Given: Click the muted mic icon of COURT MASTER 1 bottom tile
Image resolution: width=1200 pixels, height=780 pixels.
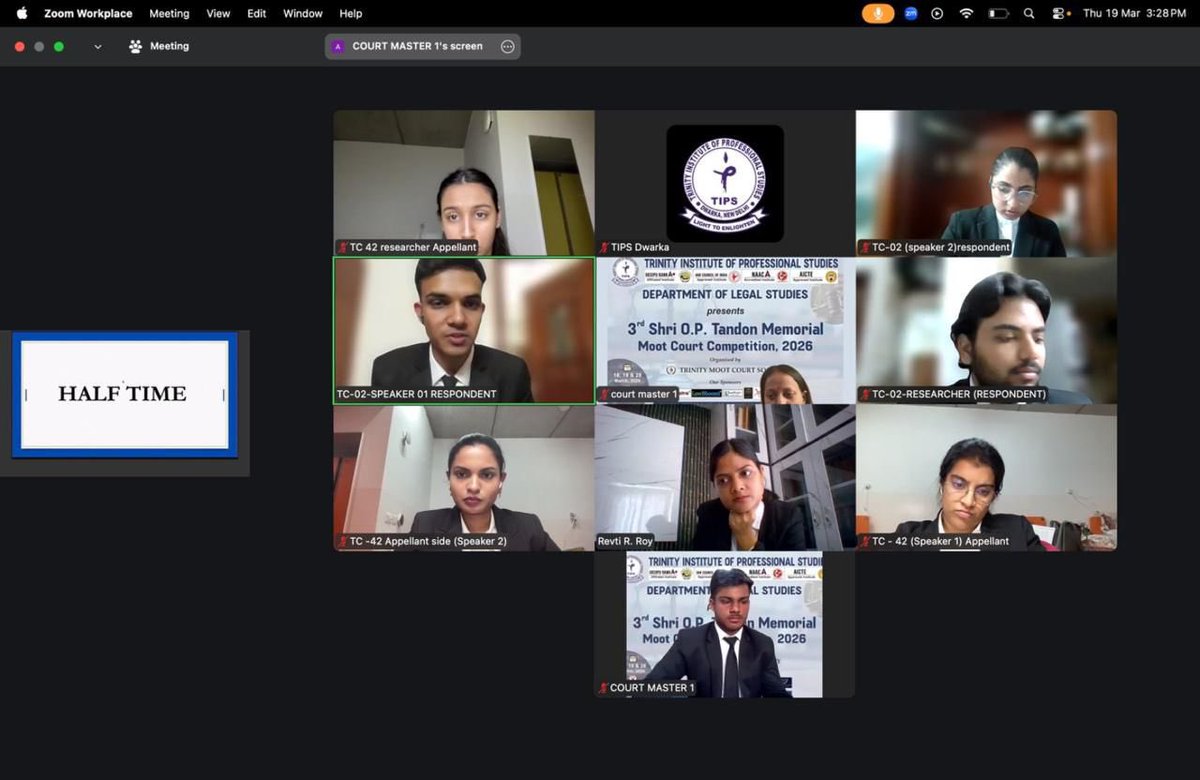Looking at the screenshot, I should 604,688.
